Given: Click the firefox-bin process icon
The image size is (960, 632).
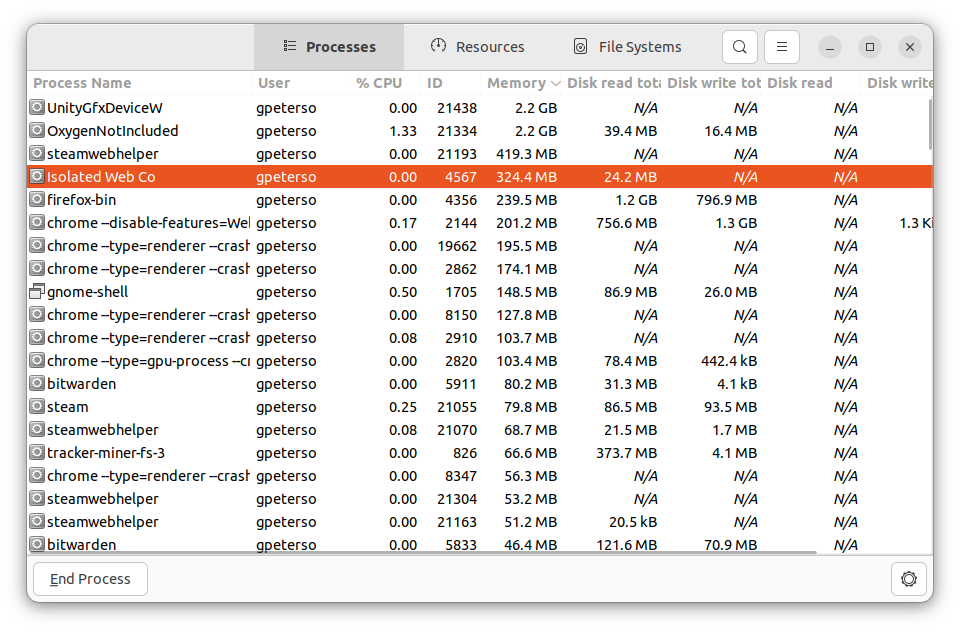Looking at the screenshot, I should [x=37, y=200].
